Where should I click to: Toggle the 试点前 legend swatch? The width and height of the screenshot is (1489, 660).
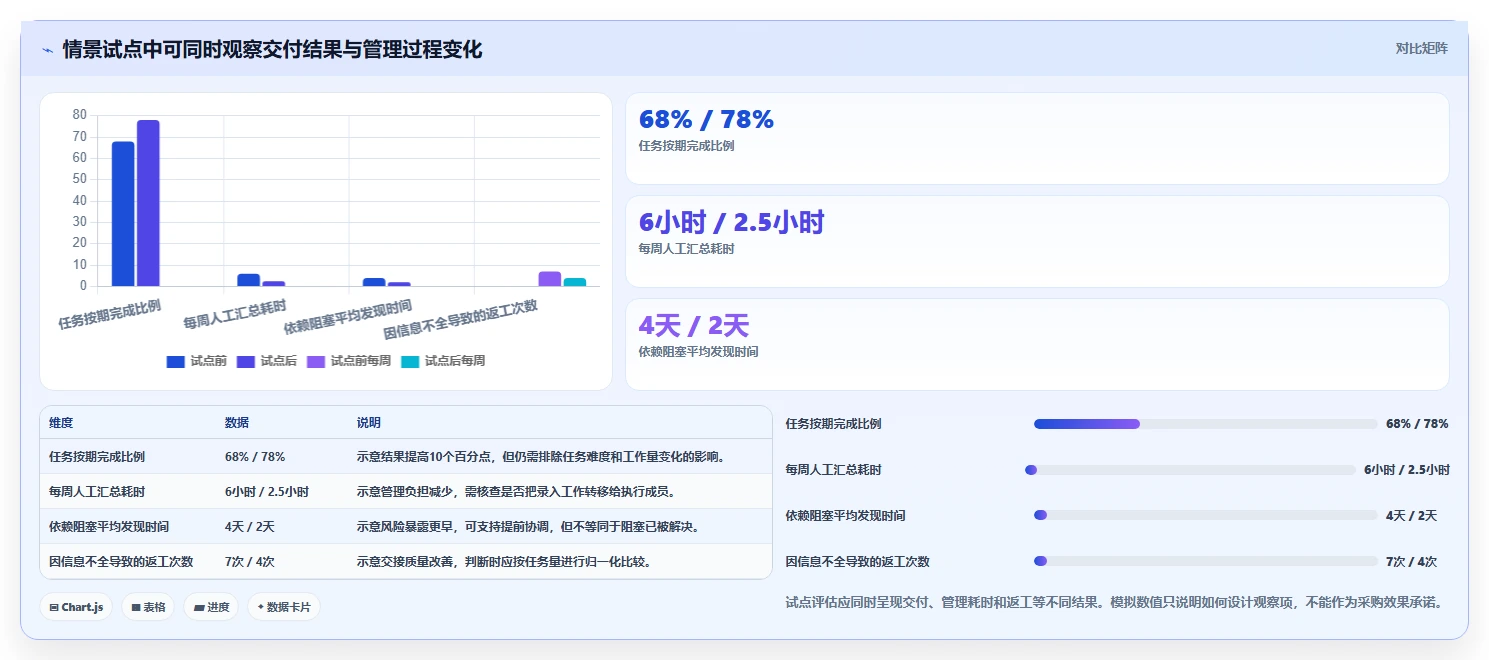pos(176,361)
